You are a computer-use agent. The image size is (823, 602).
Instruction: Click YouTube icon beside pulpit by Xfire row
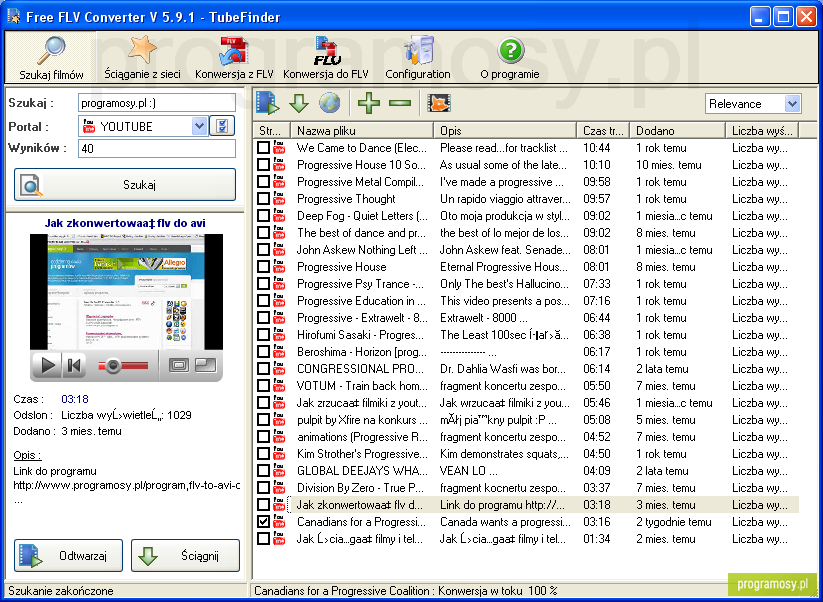click(279, 420)
